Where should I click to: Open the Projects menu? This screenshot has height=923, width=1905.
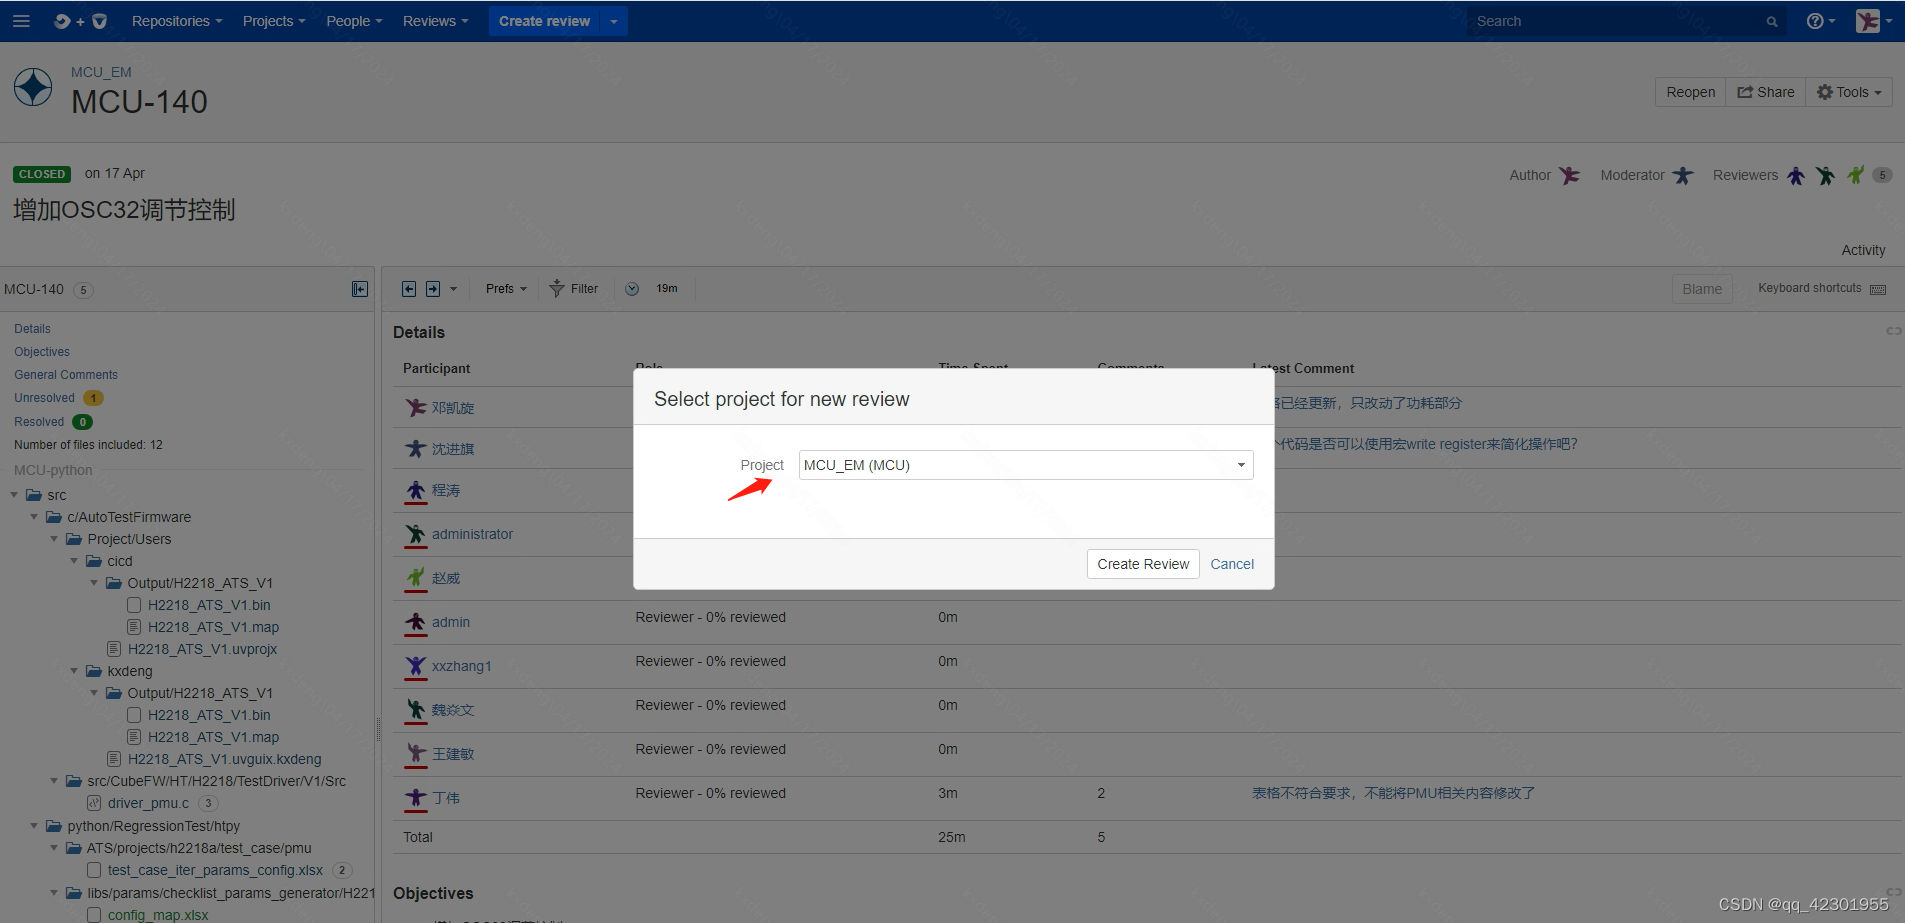click(274, 21)
